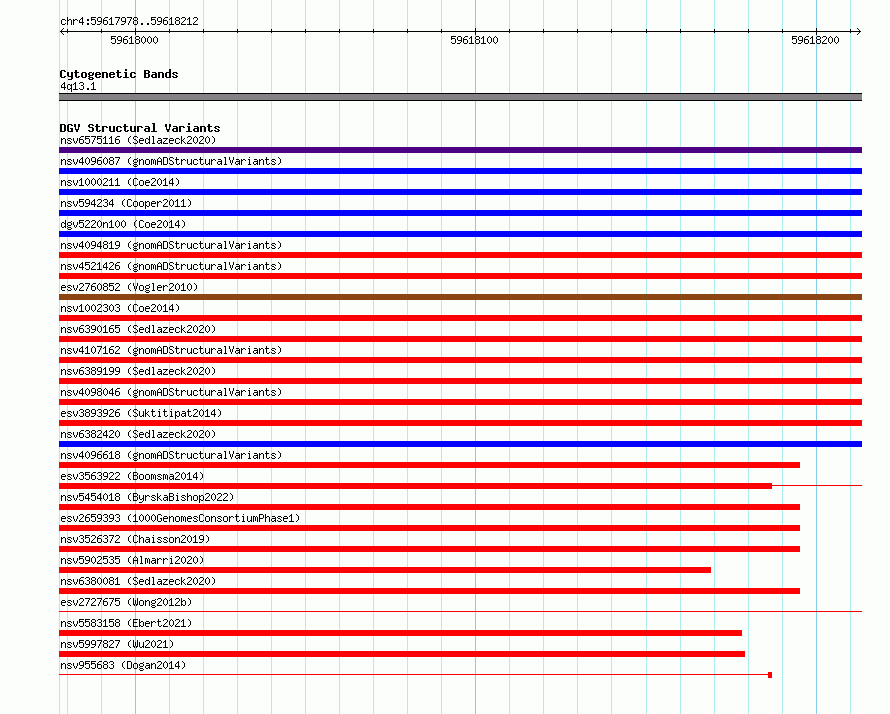Viewport: 890px width, 714px height.
Task: Select the blue bar under nsv1000211
Action: click(460, 192)
